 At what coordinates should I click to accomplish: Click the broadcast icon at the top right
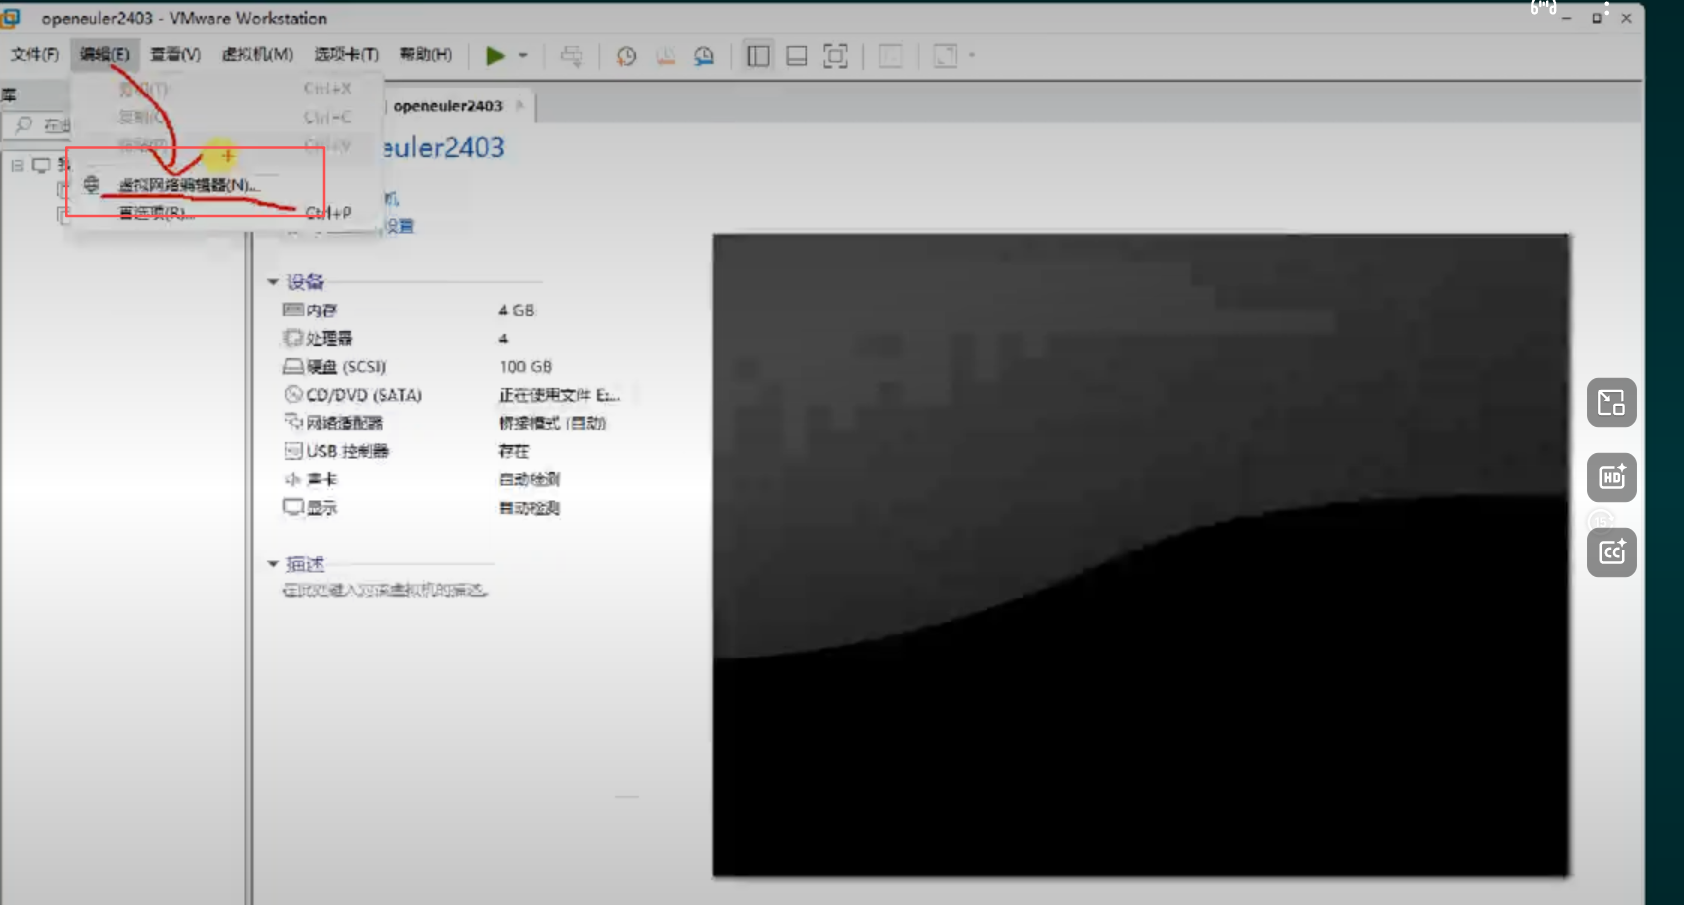pyautogui.click(x=1544, y=7)
